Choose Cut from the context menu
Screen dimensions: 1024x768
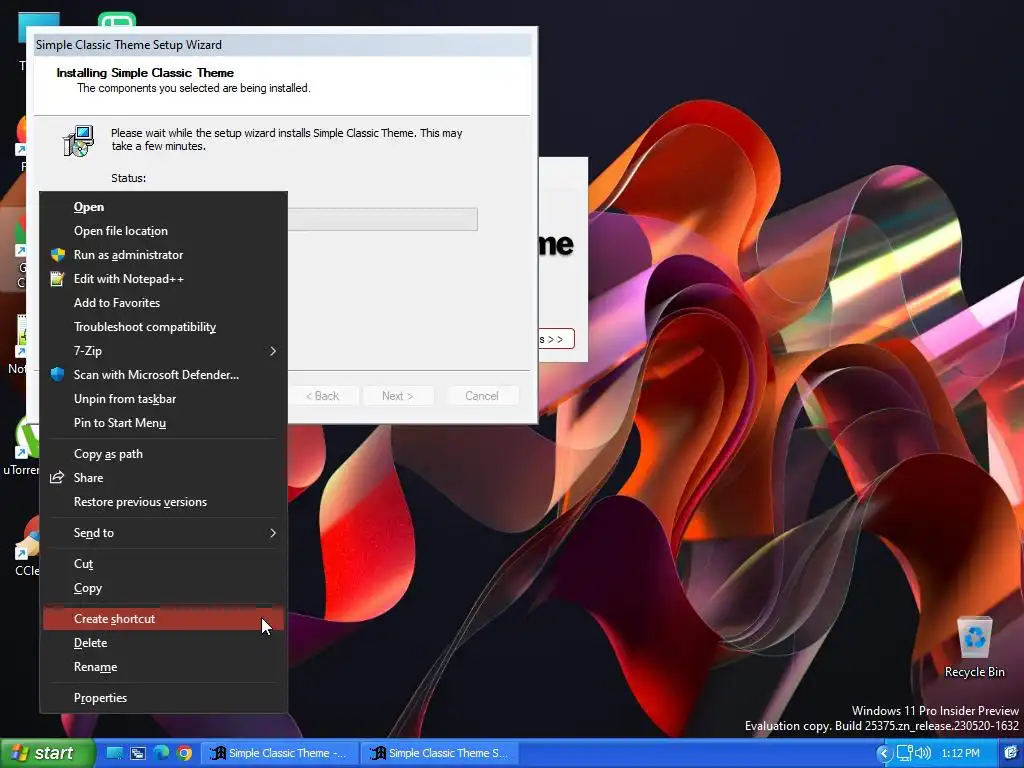(163, 564)
